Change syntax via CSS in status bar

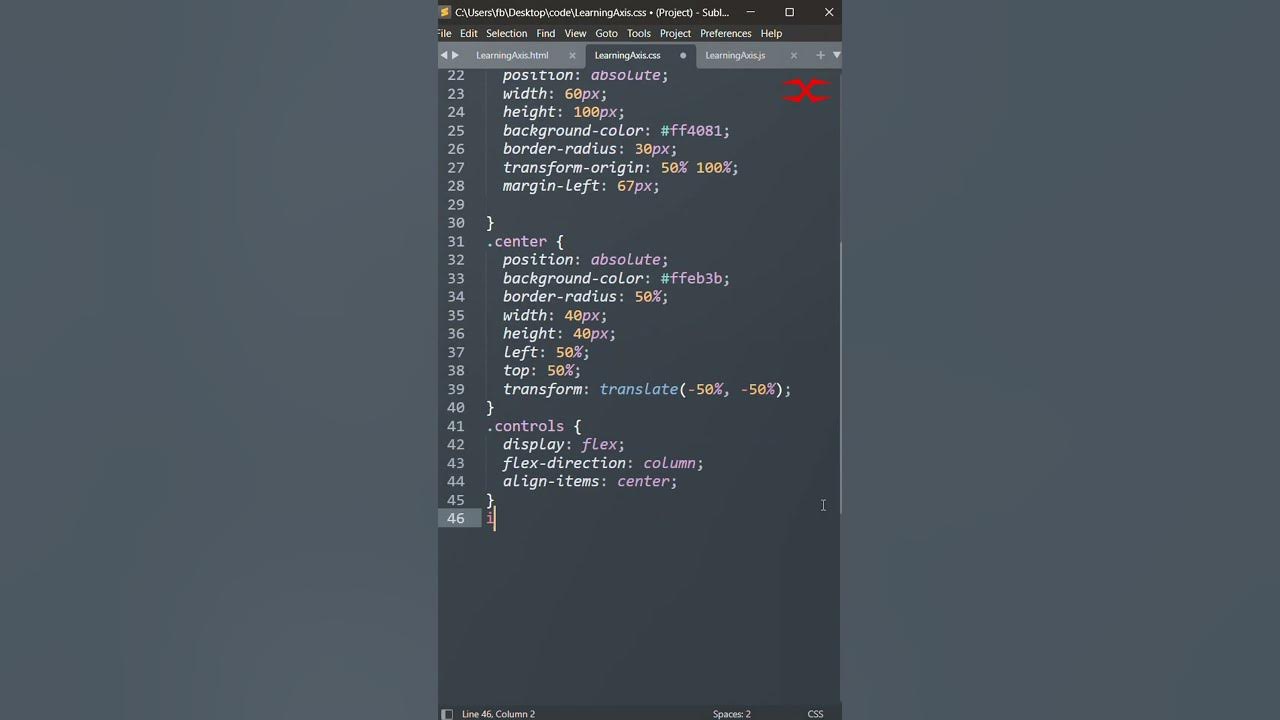pyautogui.click(x=816, y=714)
